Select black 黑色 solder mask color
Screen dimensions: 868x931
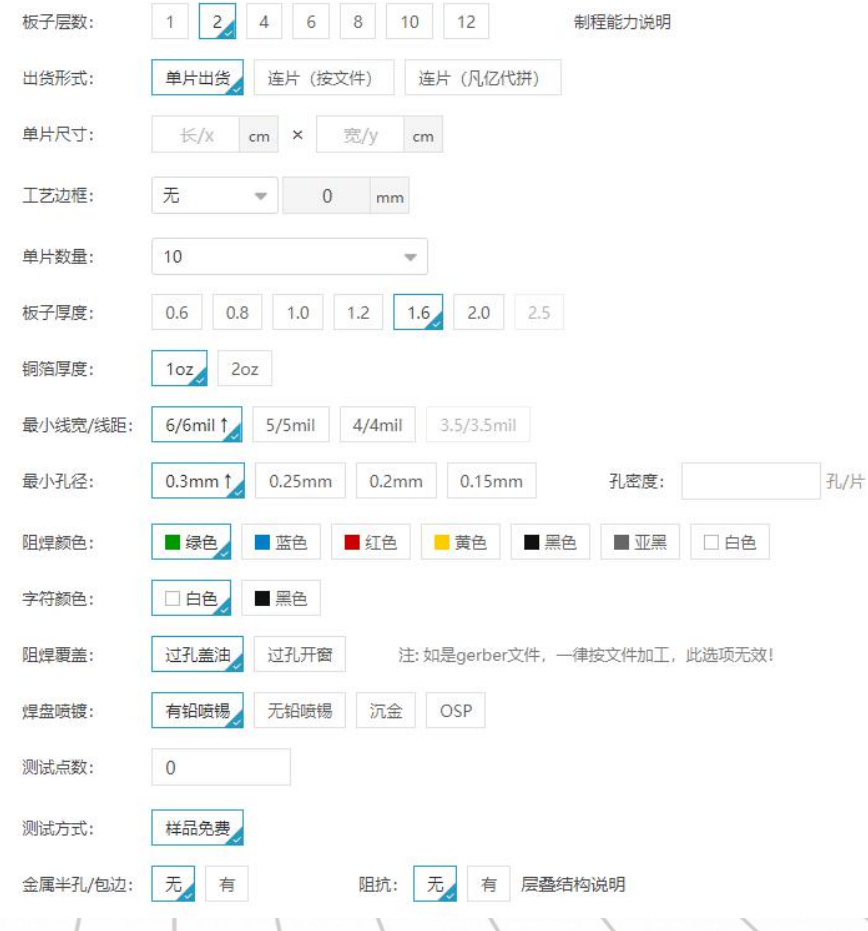[x=550, y=542]
